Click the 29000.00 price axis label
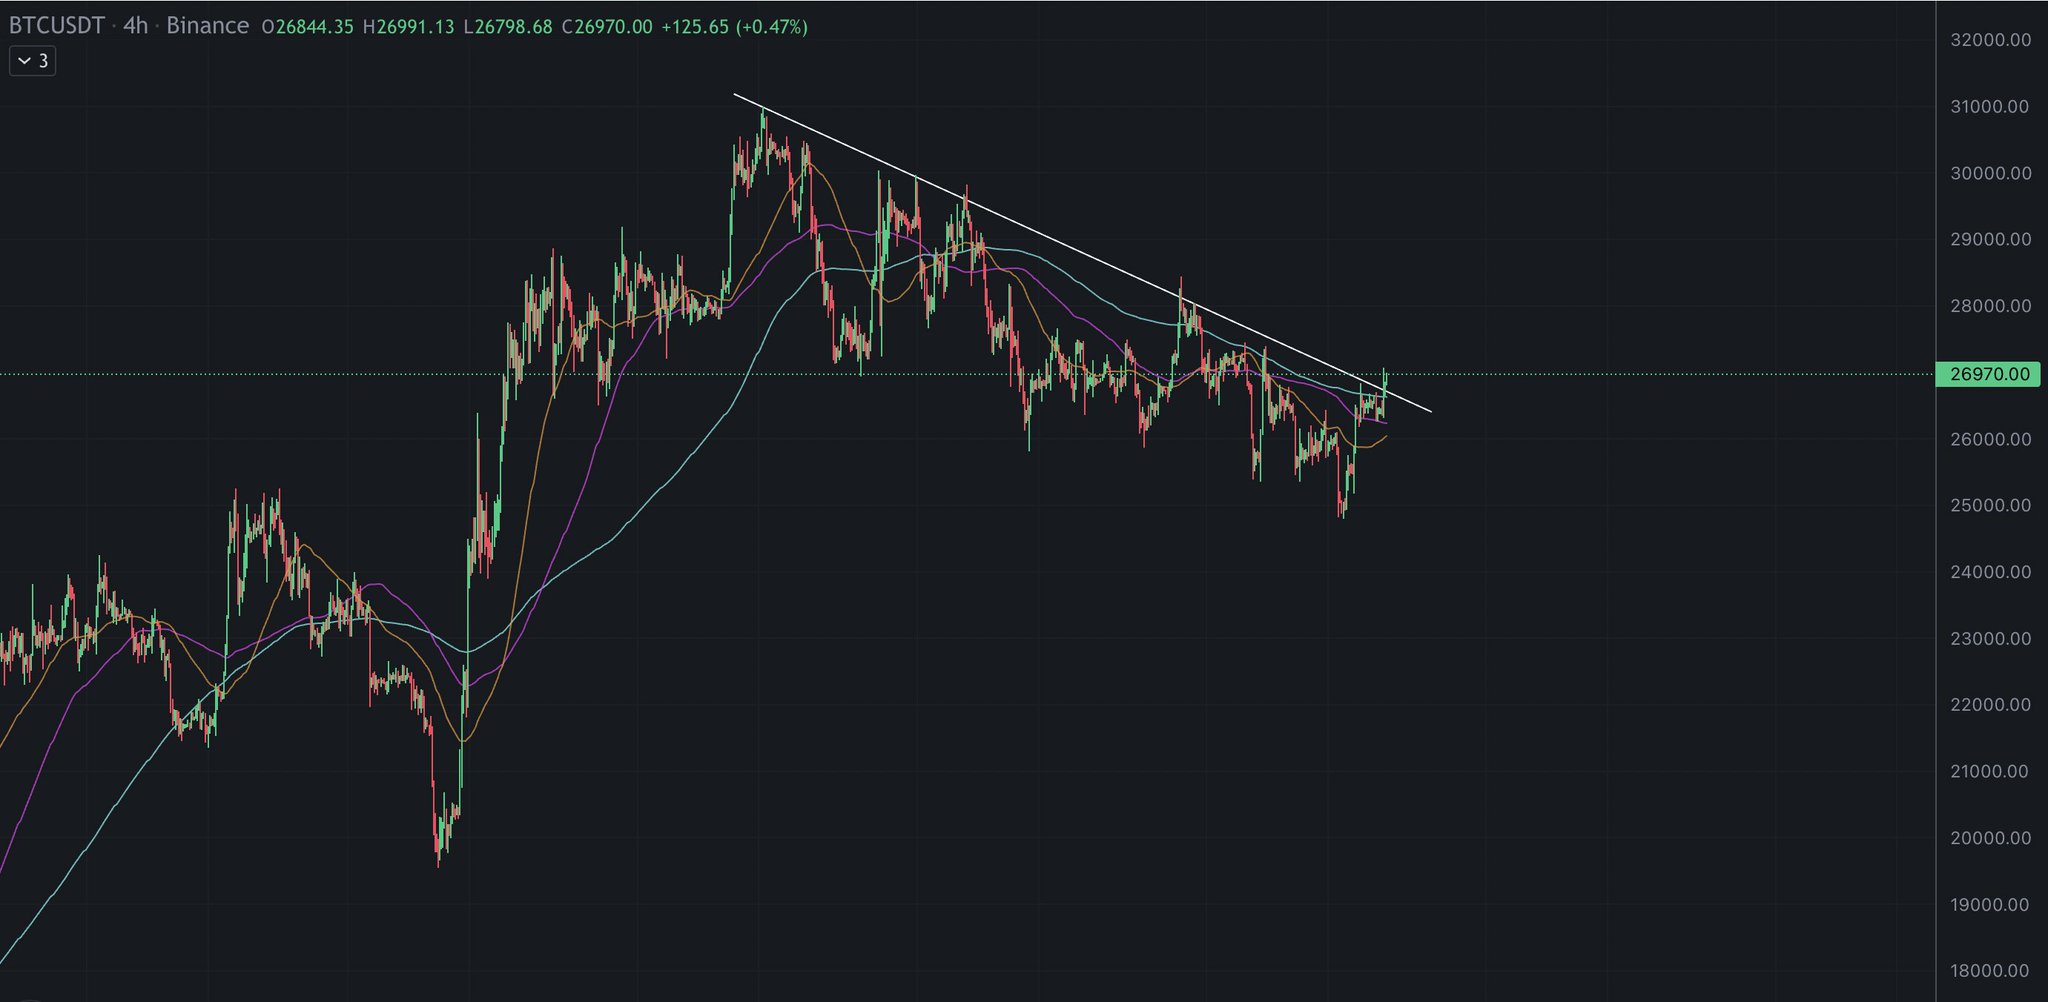The image size is (2048, 1002). (1990, 239)
